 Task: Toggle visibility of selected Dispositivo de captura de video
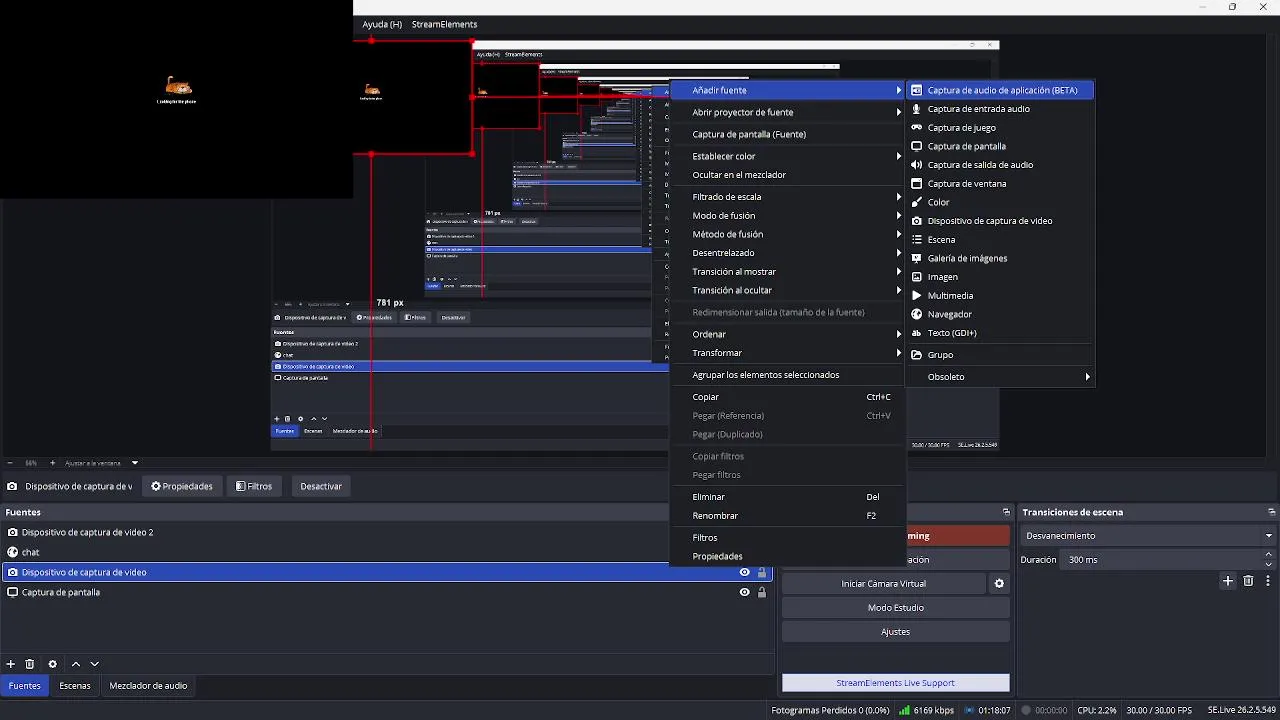pos(744,573)
